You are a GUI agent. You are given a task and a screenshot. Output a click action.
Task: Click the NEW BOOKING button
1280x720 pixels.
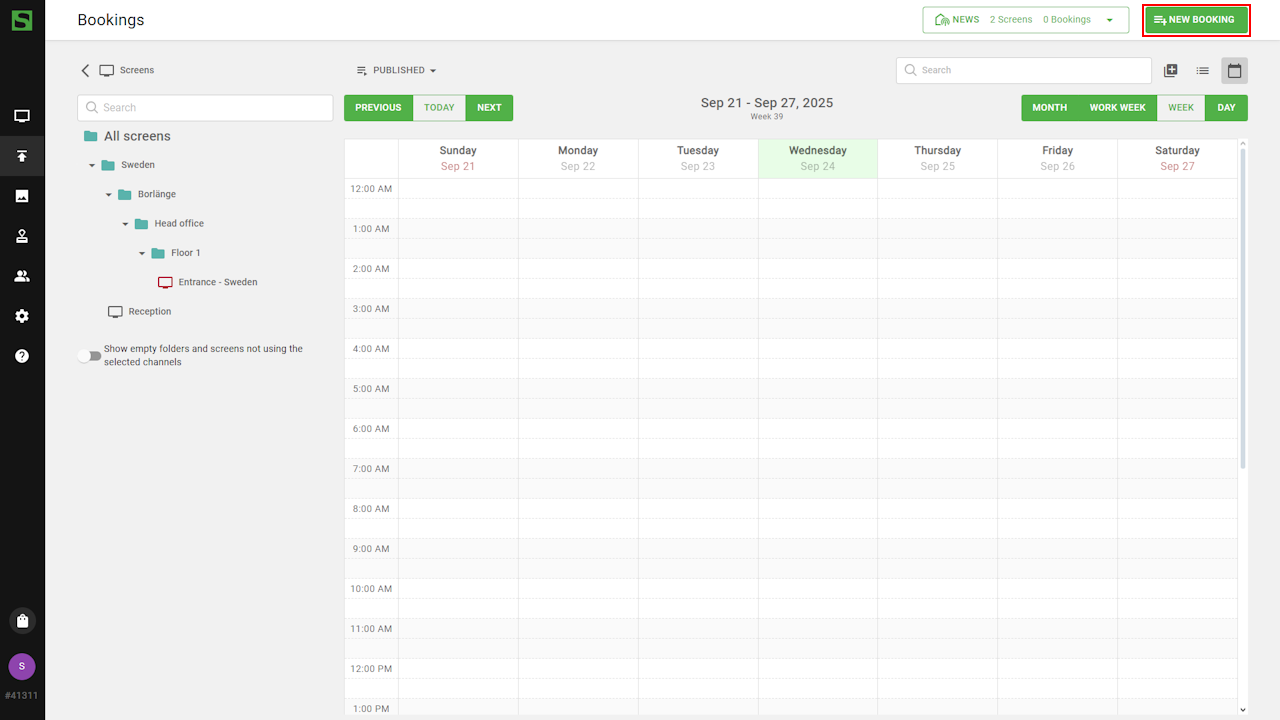(x=1196, y=20)
